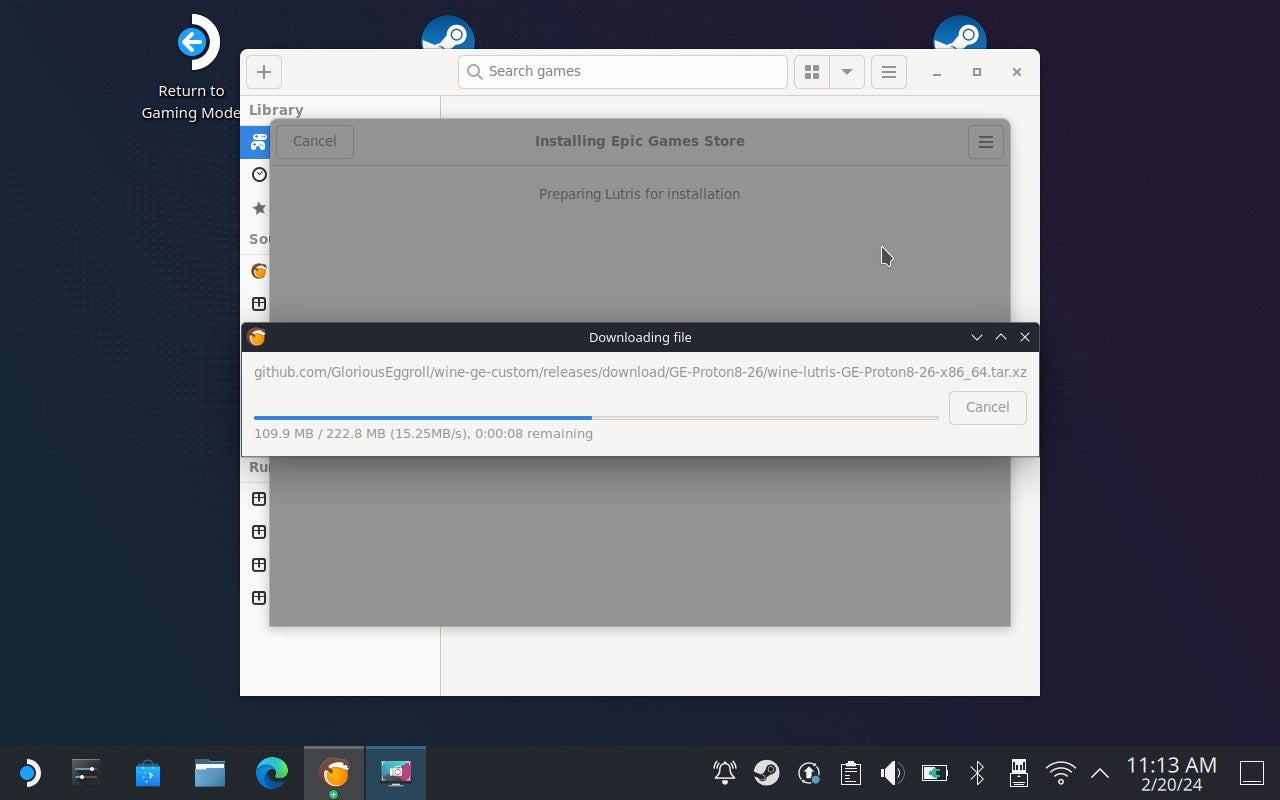Show favorite games with the star icon
Screen dimensions: 1280x800
(x=258, y=208)
